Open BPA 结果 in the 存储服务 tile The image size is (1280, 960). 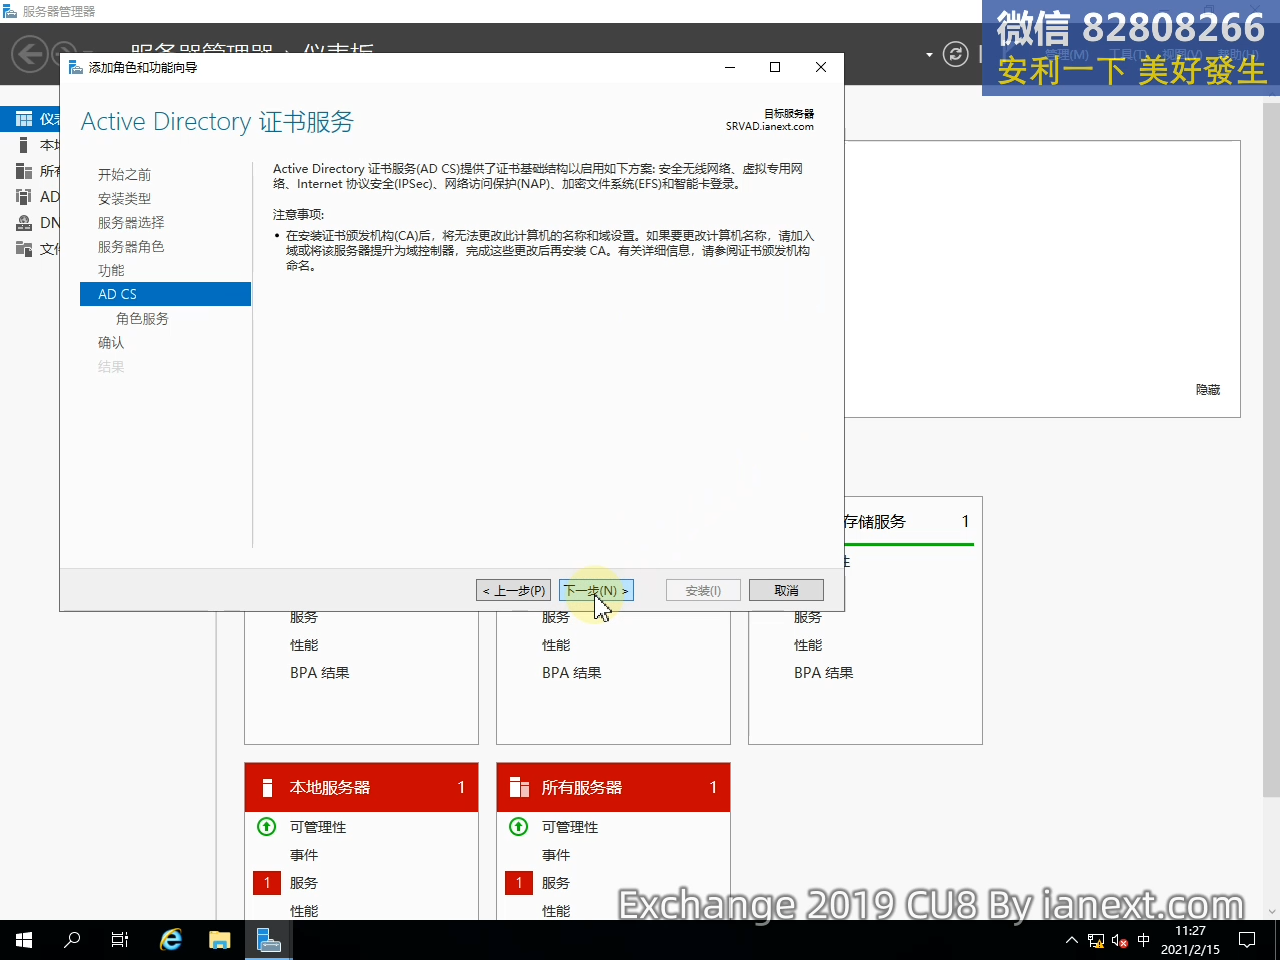824,673
